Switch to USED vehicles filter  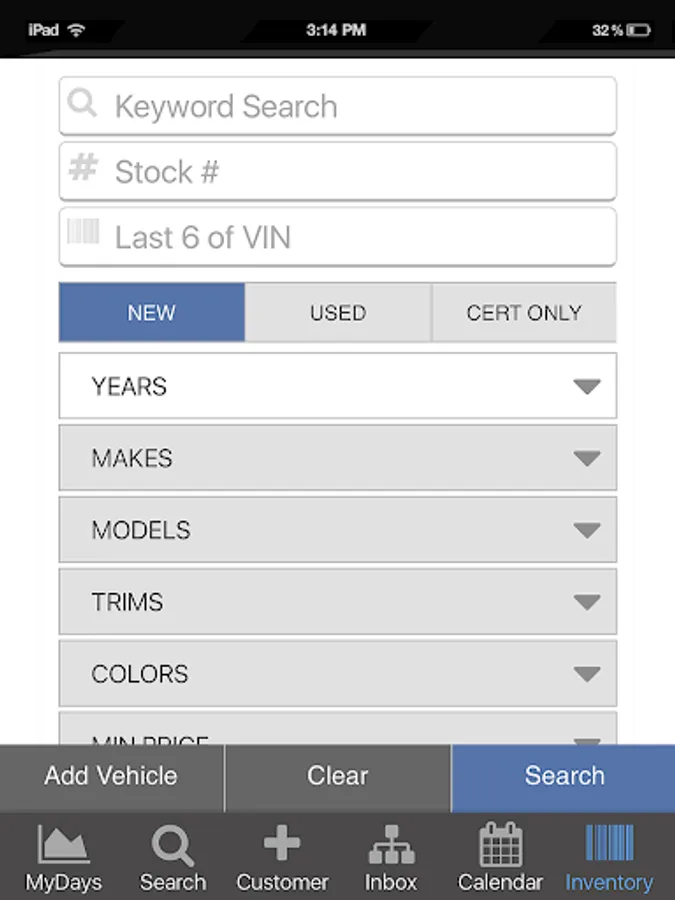pyautogui.click(x=338, y=313)
